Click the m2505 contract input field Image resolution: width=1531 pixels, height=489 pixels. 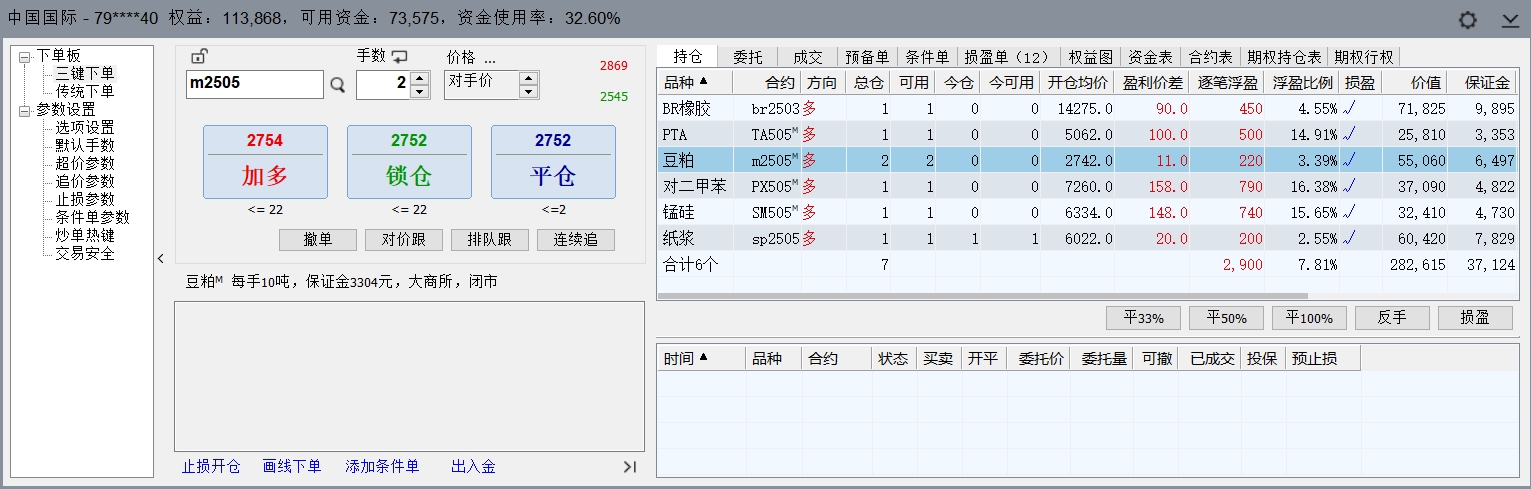[255, 85]
